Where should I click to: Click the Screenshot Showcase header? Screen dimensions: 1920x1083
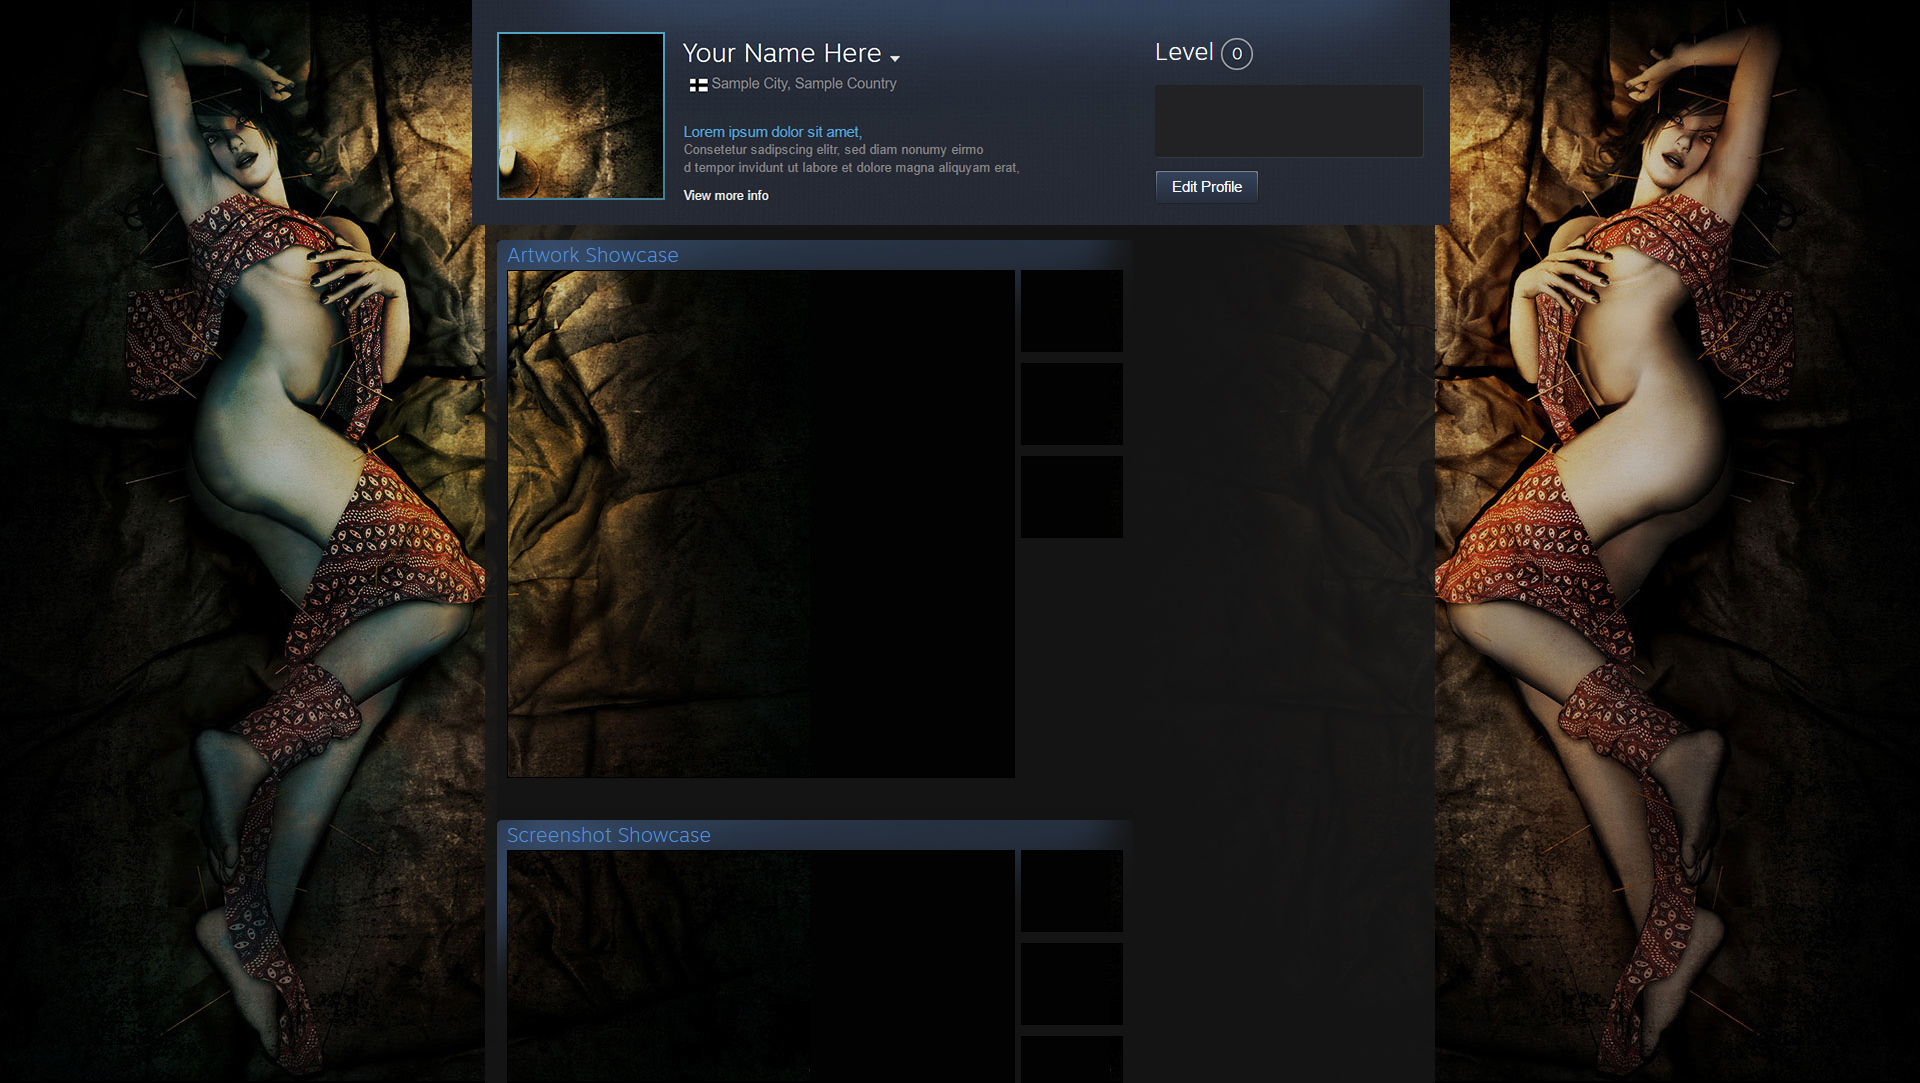(x=608, y=835)
